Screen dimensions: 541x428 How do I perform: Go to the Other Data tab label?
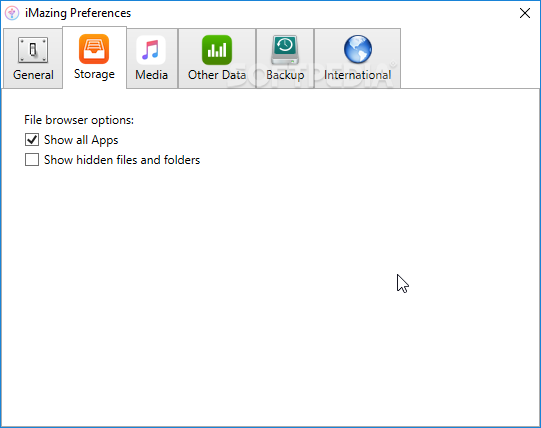[217, 75]
